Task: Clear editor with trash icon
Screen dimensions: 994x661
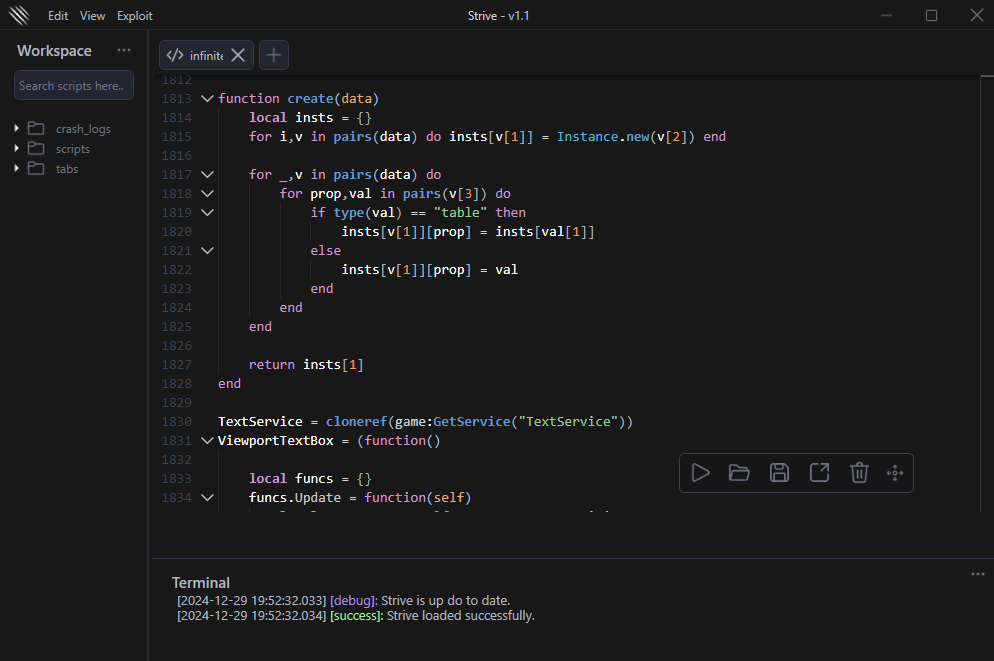Action: pos(860,473)
